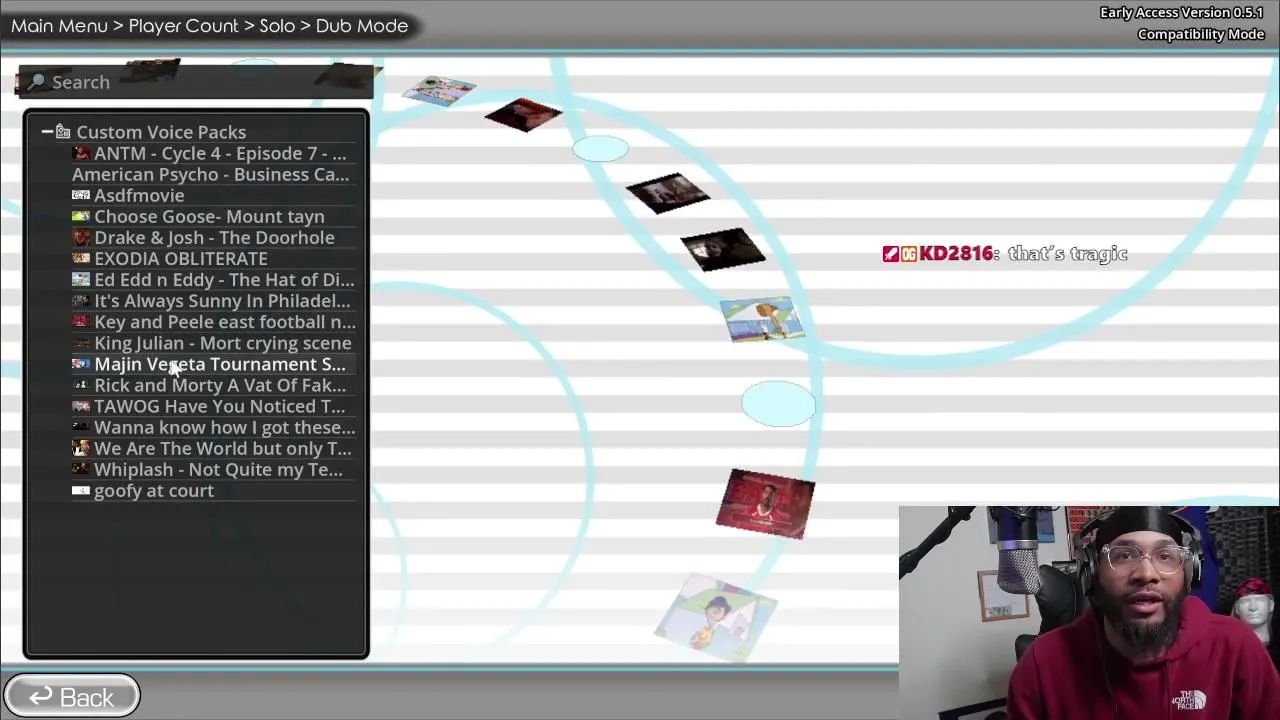Focus the Search field
The height and width of the screenshot is (720, 1280).
point(196,82)
